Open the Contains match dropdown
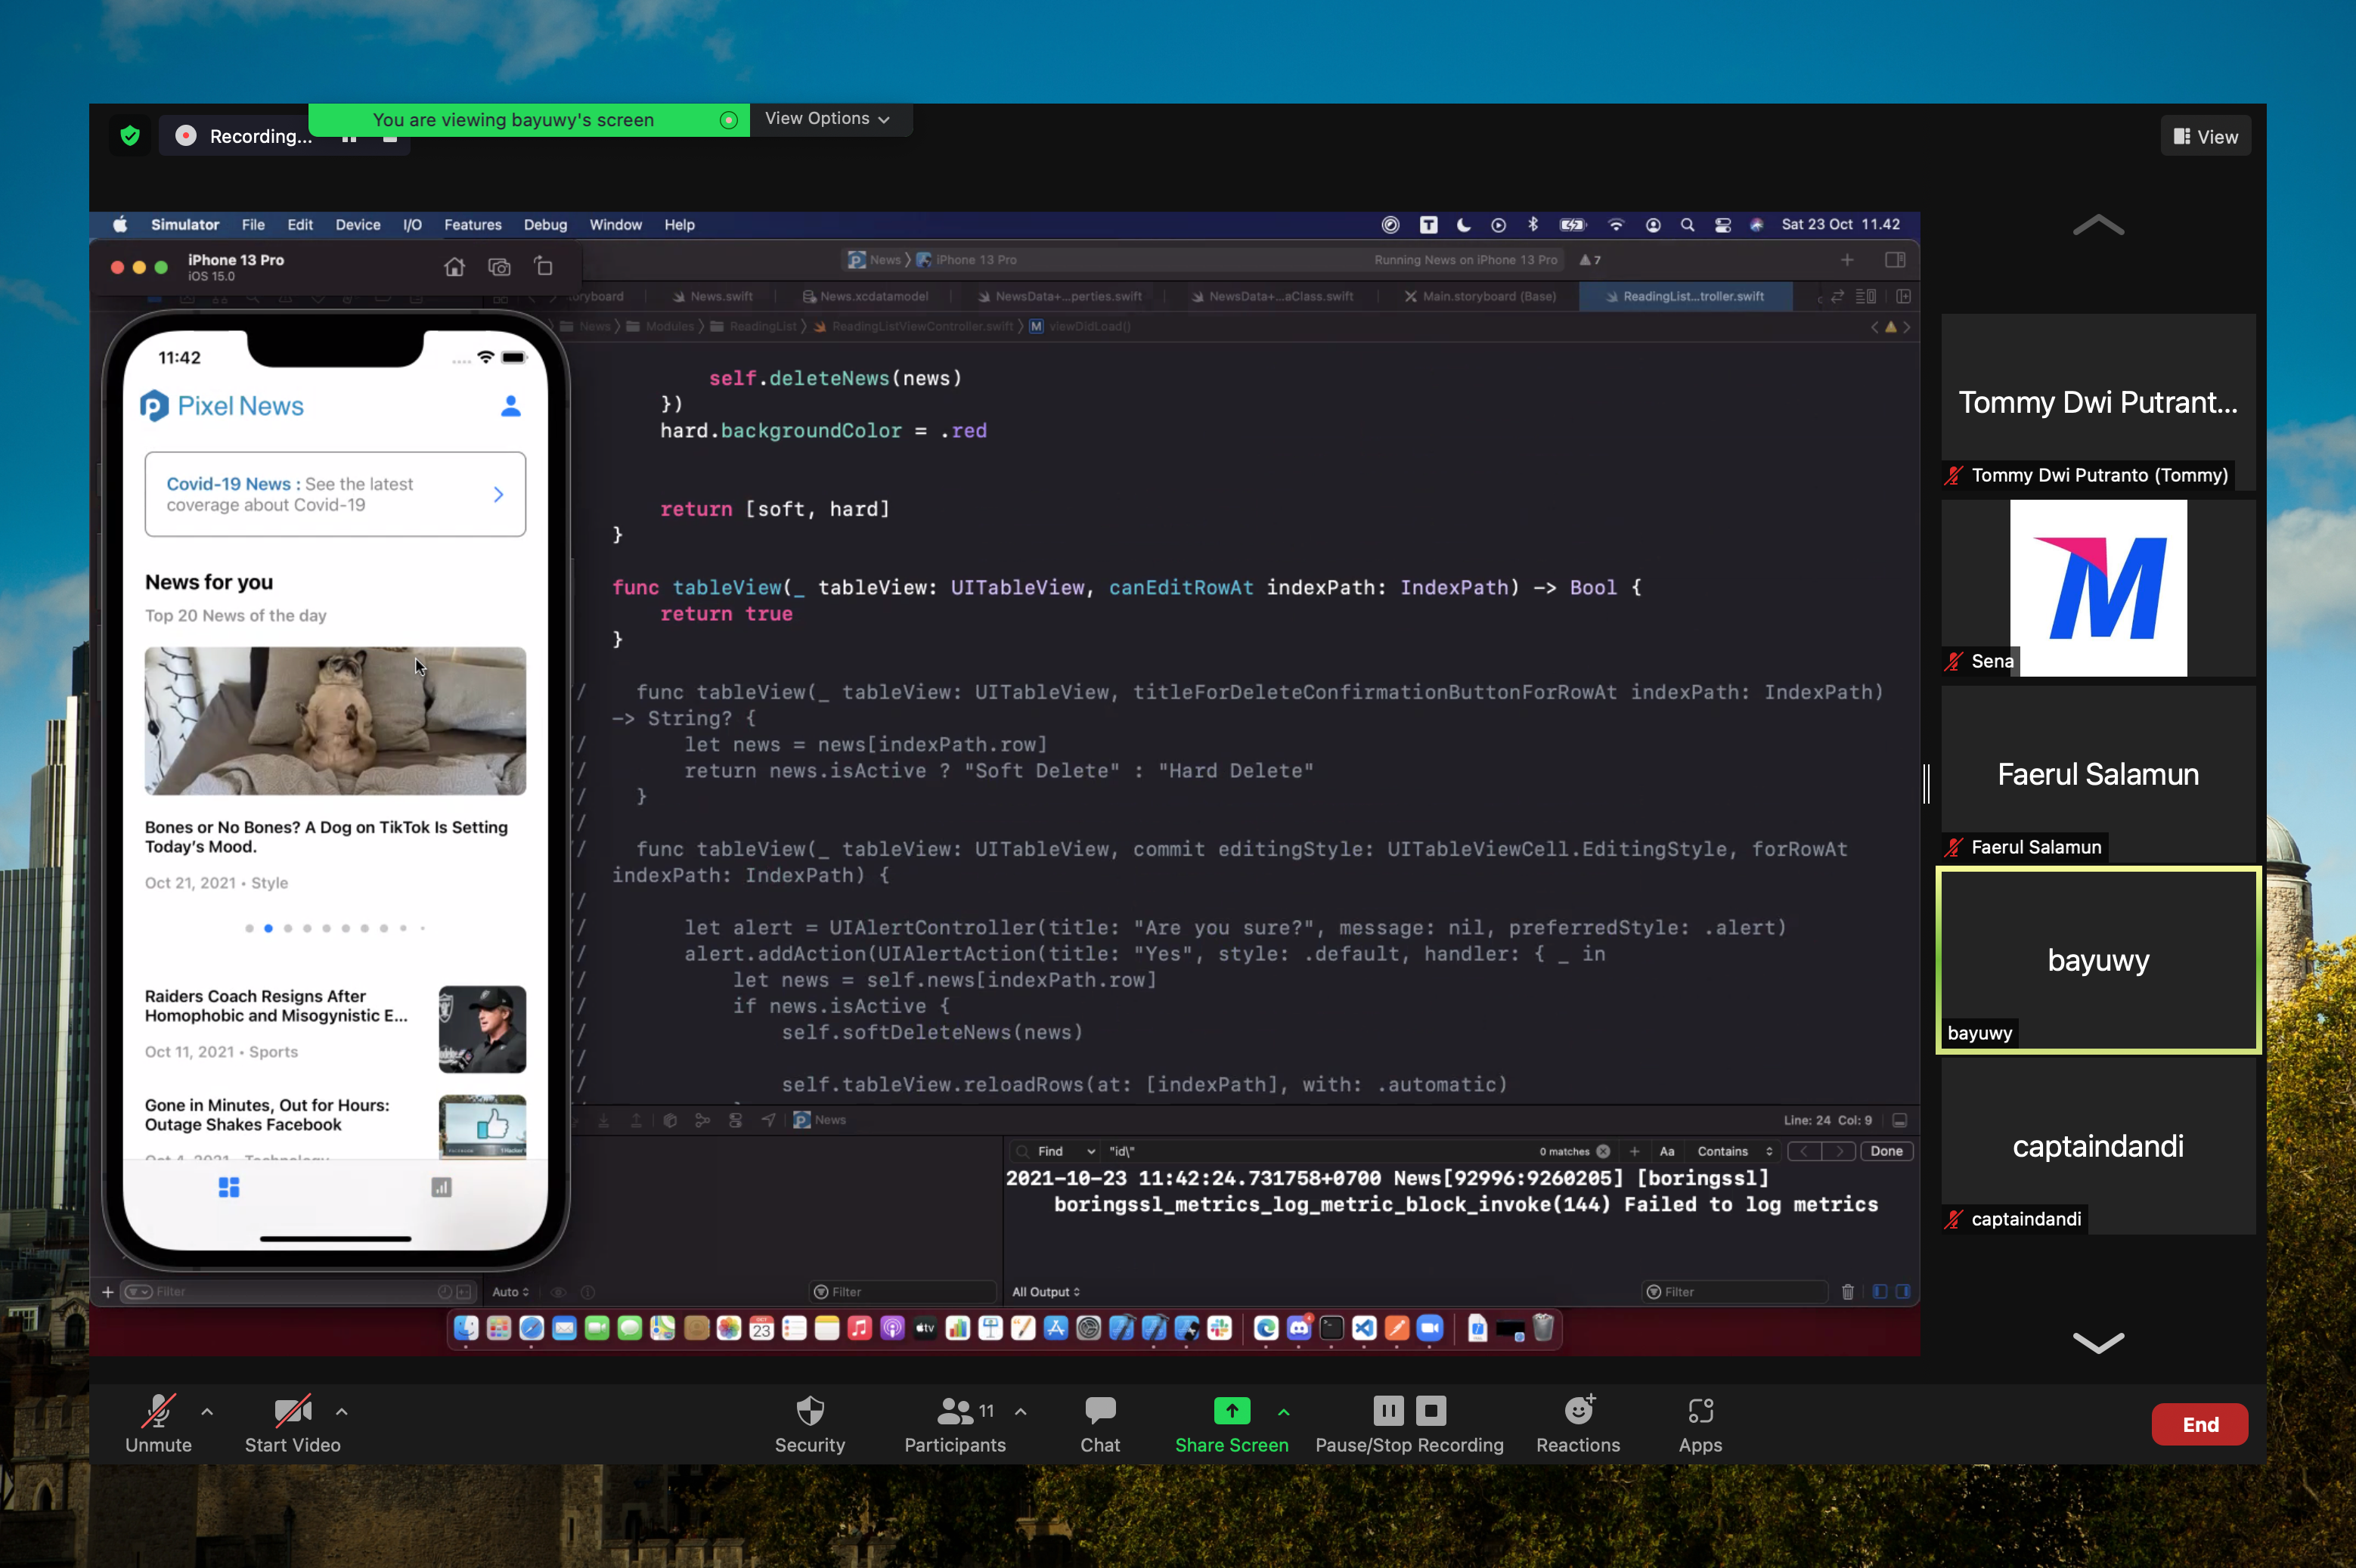Screen dimensions: 2356x1568 coord(1733,1151)
